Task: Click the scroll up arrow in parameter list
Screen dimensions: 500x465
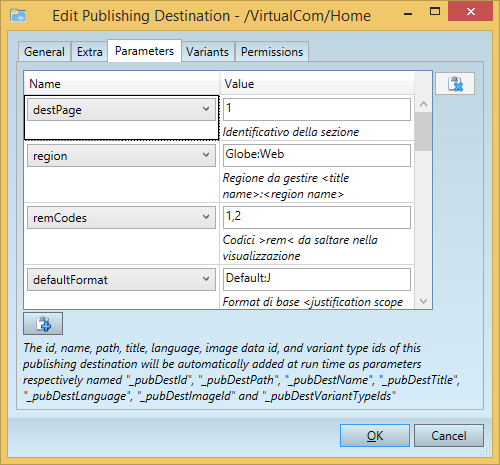Action: tap(423, 104)
